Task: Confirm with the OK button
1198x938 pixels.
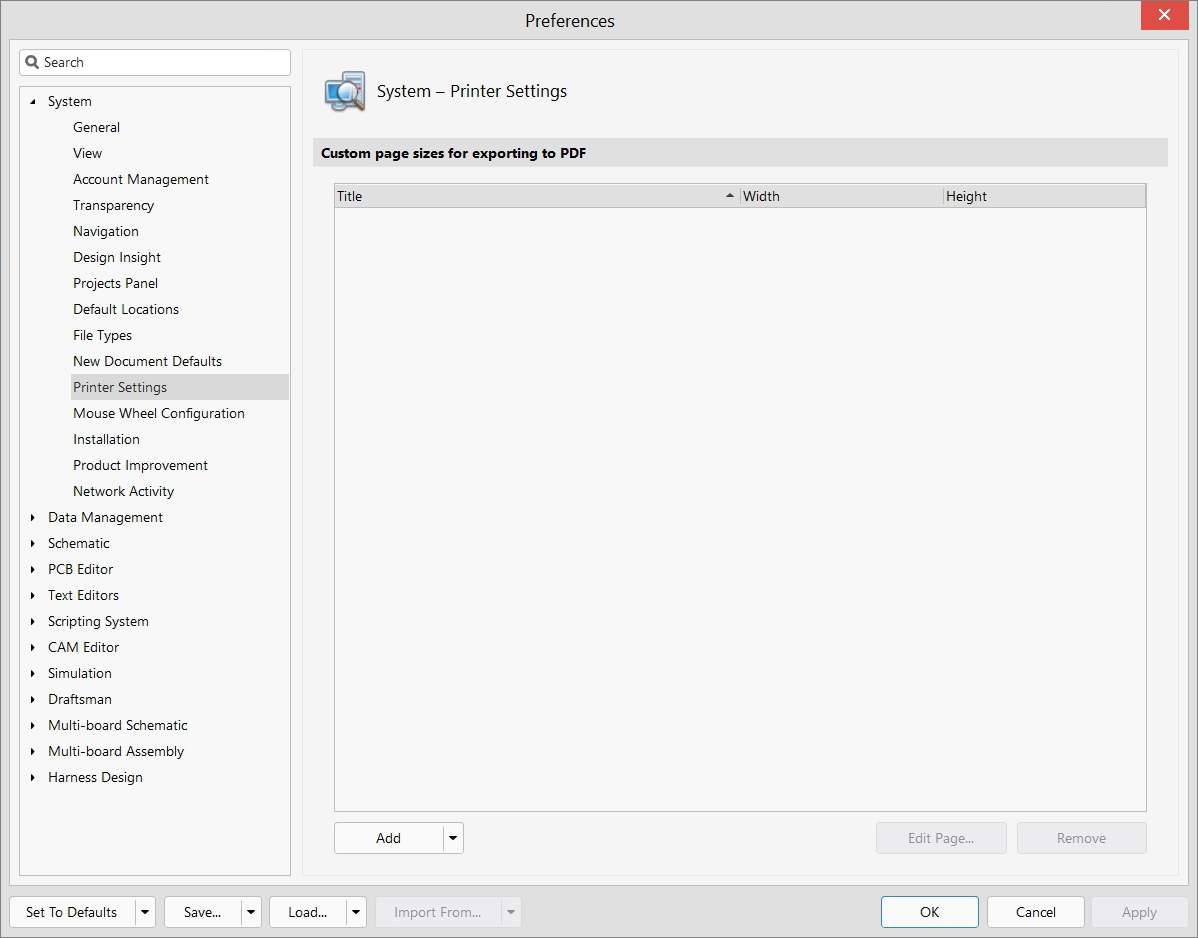Action: click(x=929, y=912)
